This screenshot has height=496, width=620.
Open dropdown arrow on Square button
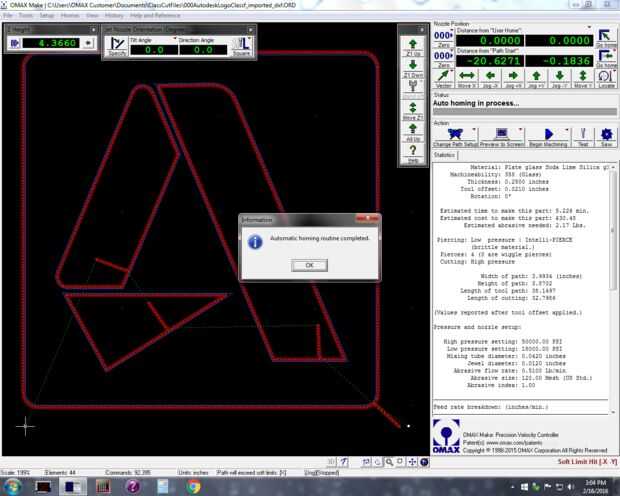tap(250, 39)
